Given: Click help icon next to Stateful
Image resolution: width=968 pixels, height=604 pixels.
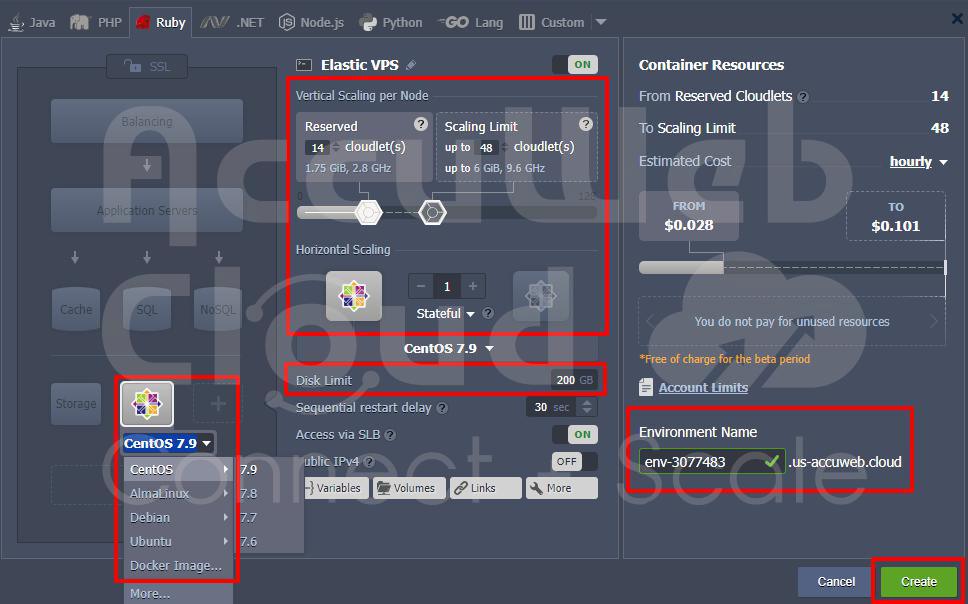Looking at the screenshot, I should [x=488, y=313].
